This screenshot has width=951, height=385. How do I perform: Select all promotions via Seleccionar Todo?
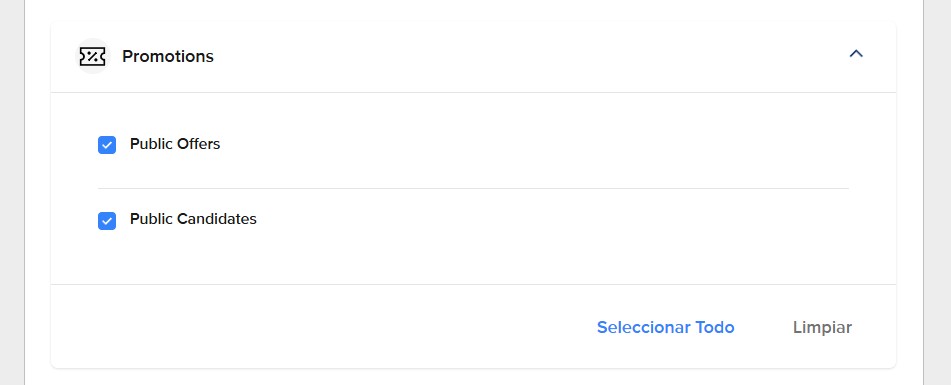[665, 327]
